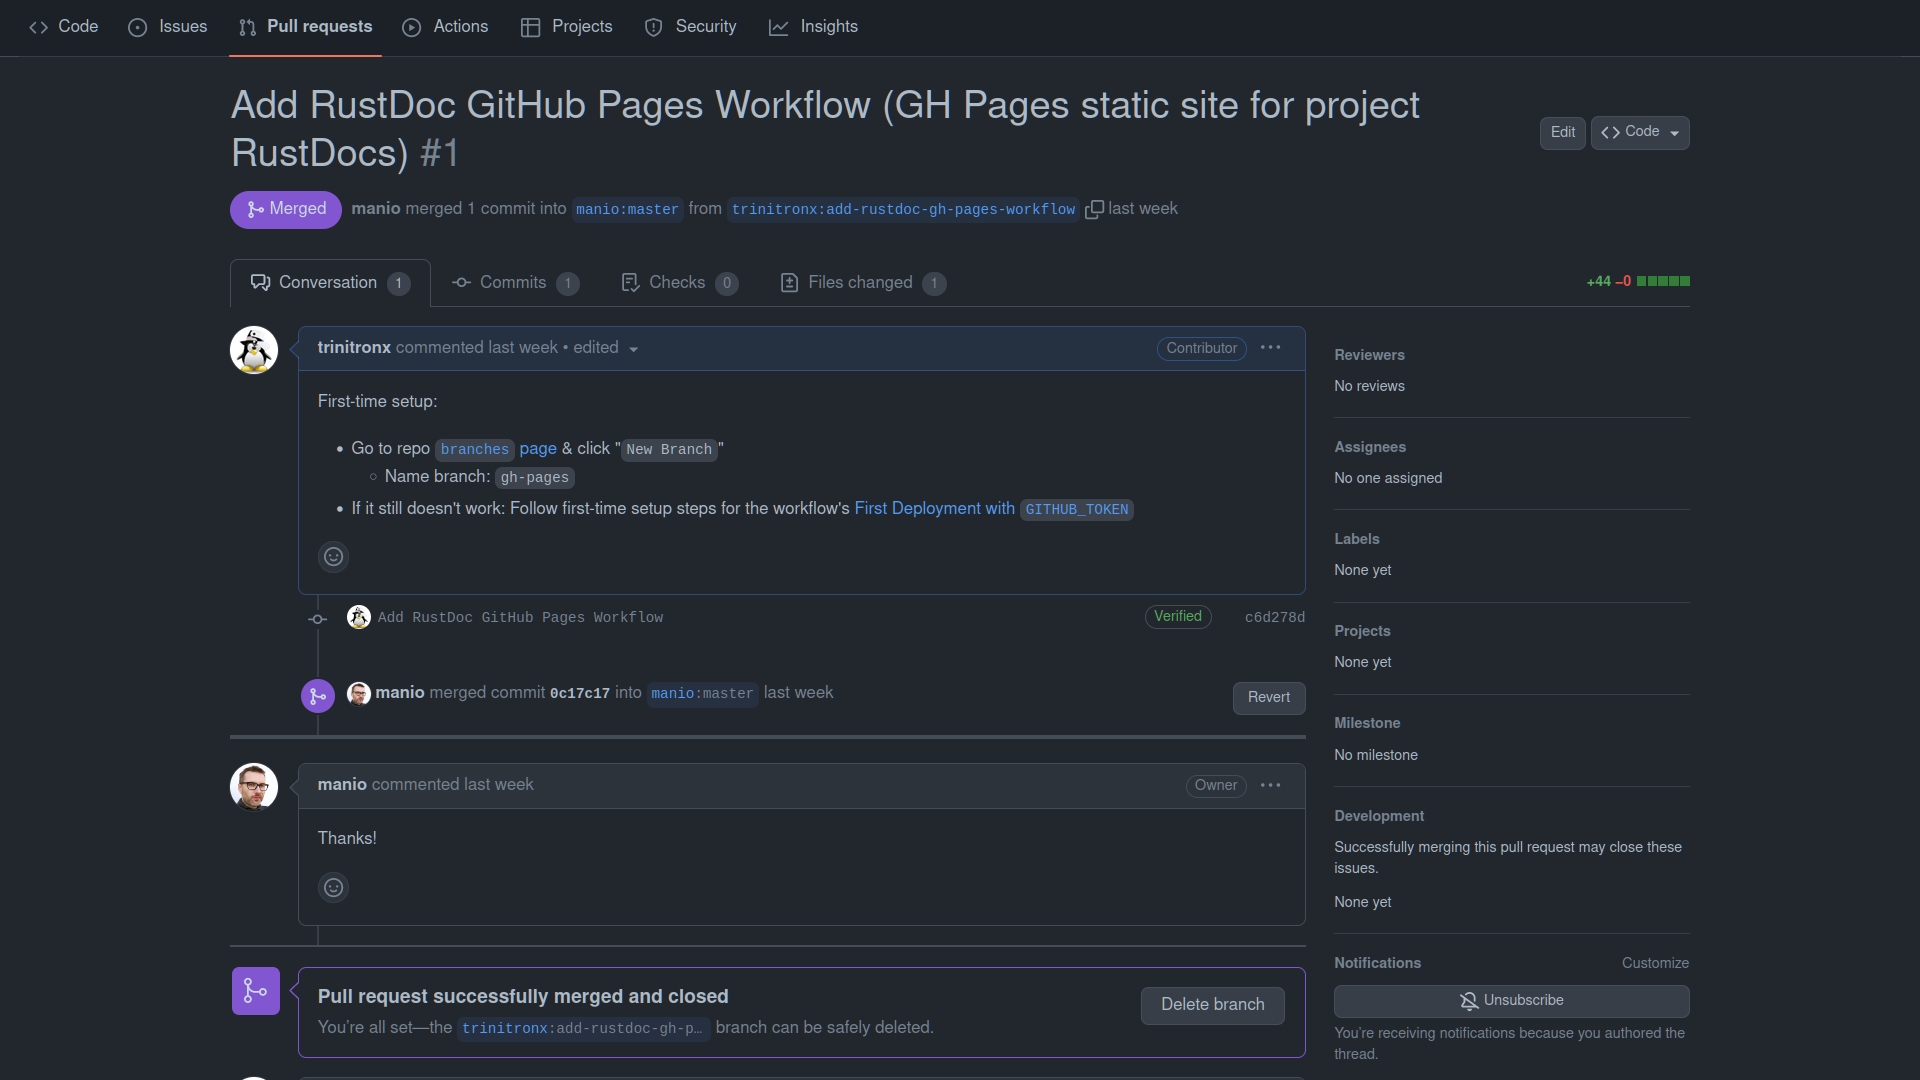Screen dimensions: 1920x1080
Task: Open the Code dropdown button
Action: coord(1640,132)
